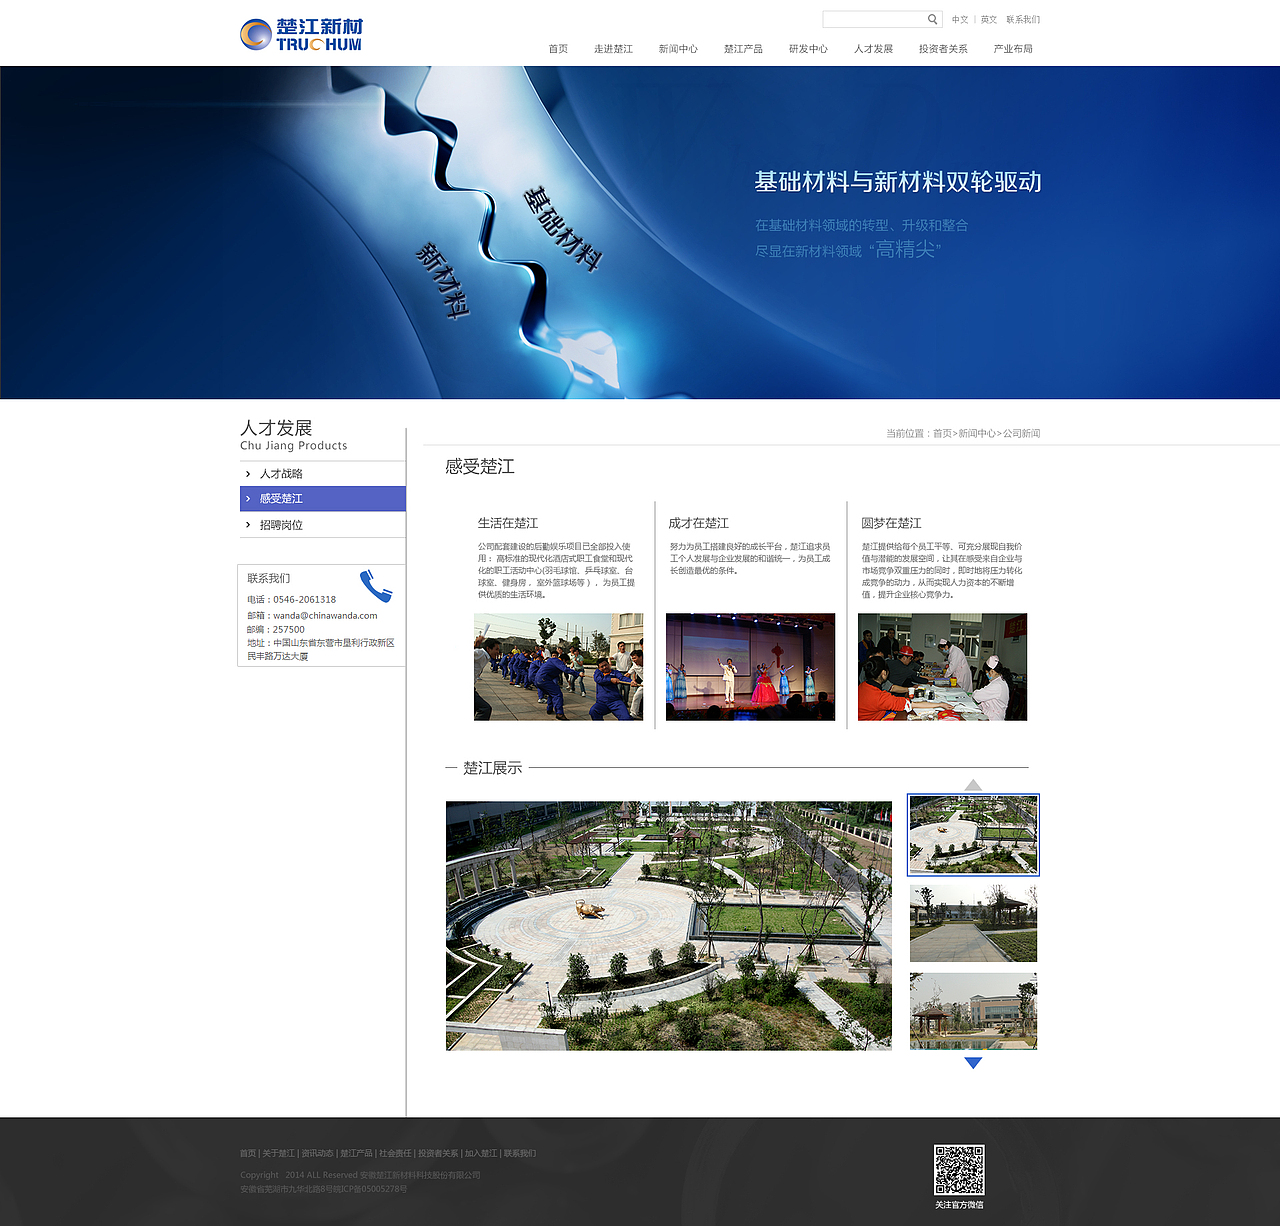
Task: Click gallery up arrow
Action: [973, 785]
